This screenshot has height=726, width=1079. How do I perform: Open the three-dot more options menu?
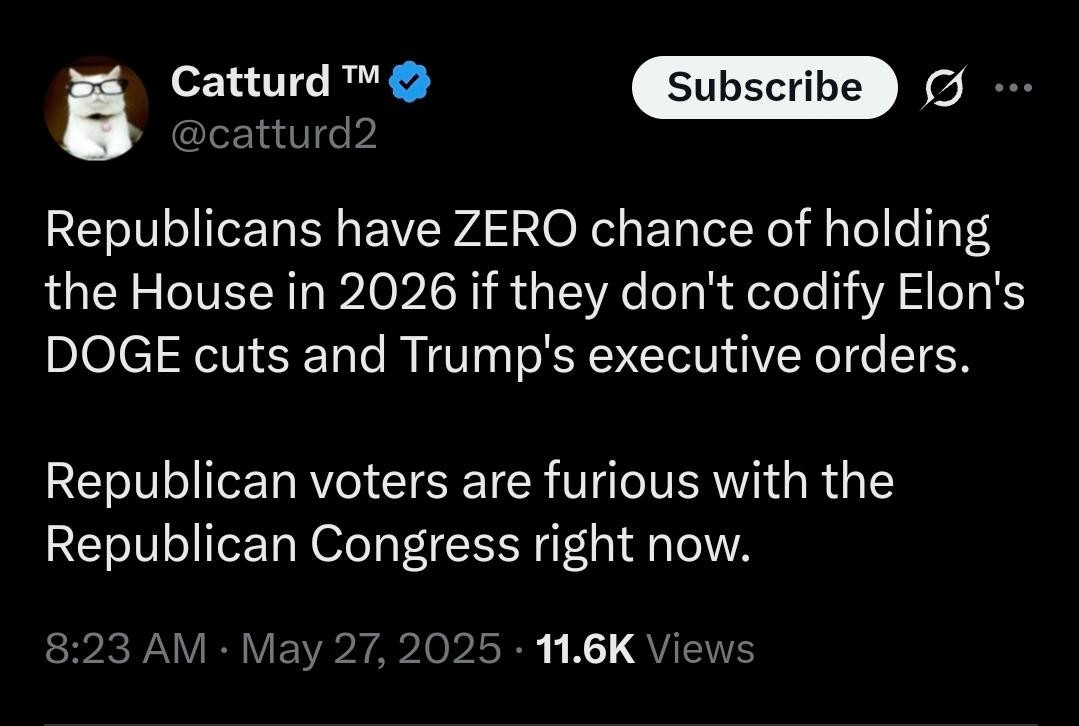[1013, 88]
